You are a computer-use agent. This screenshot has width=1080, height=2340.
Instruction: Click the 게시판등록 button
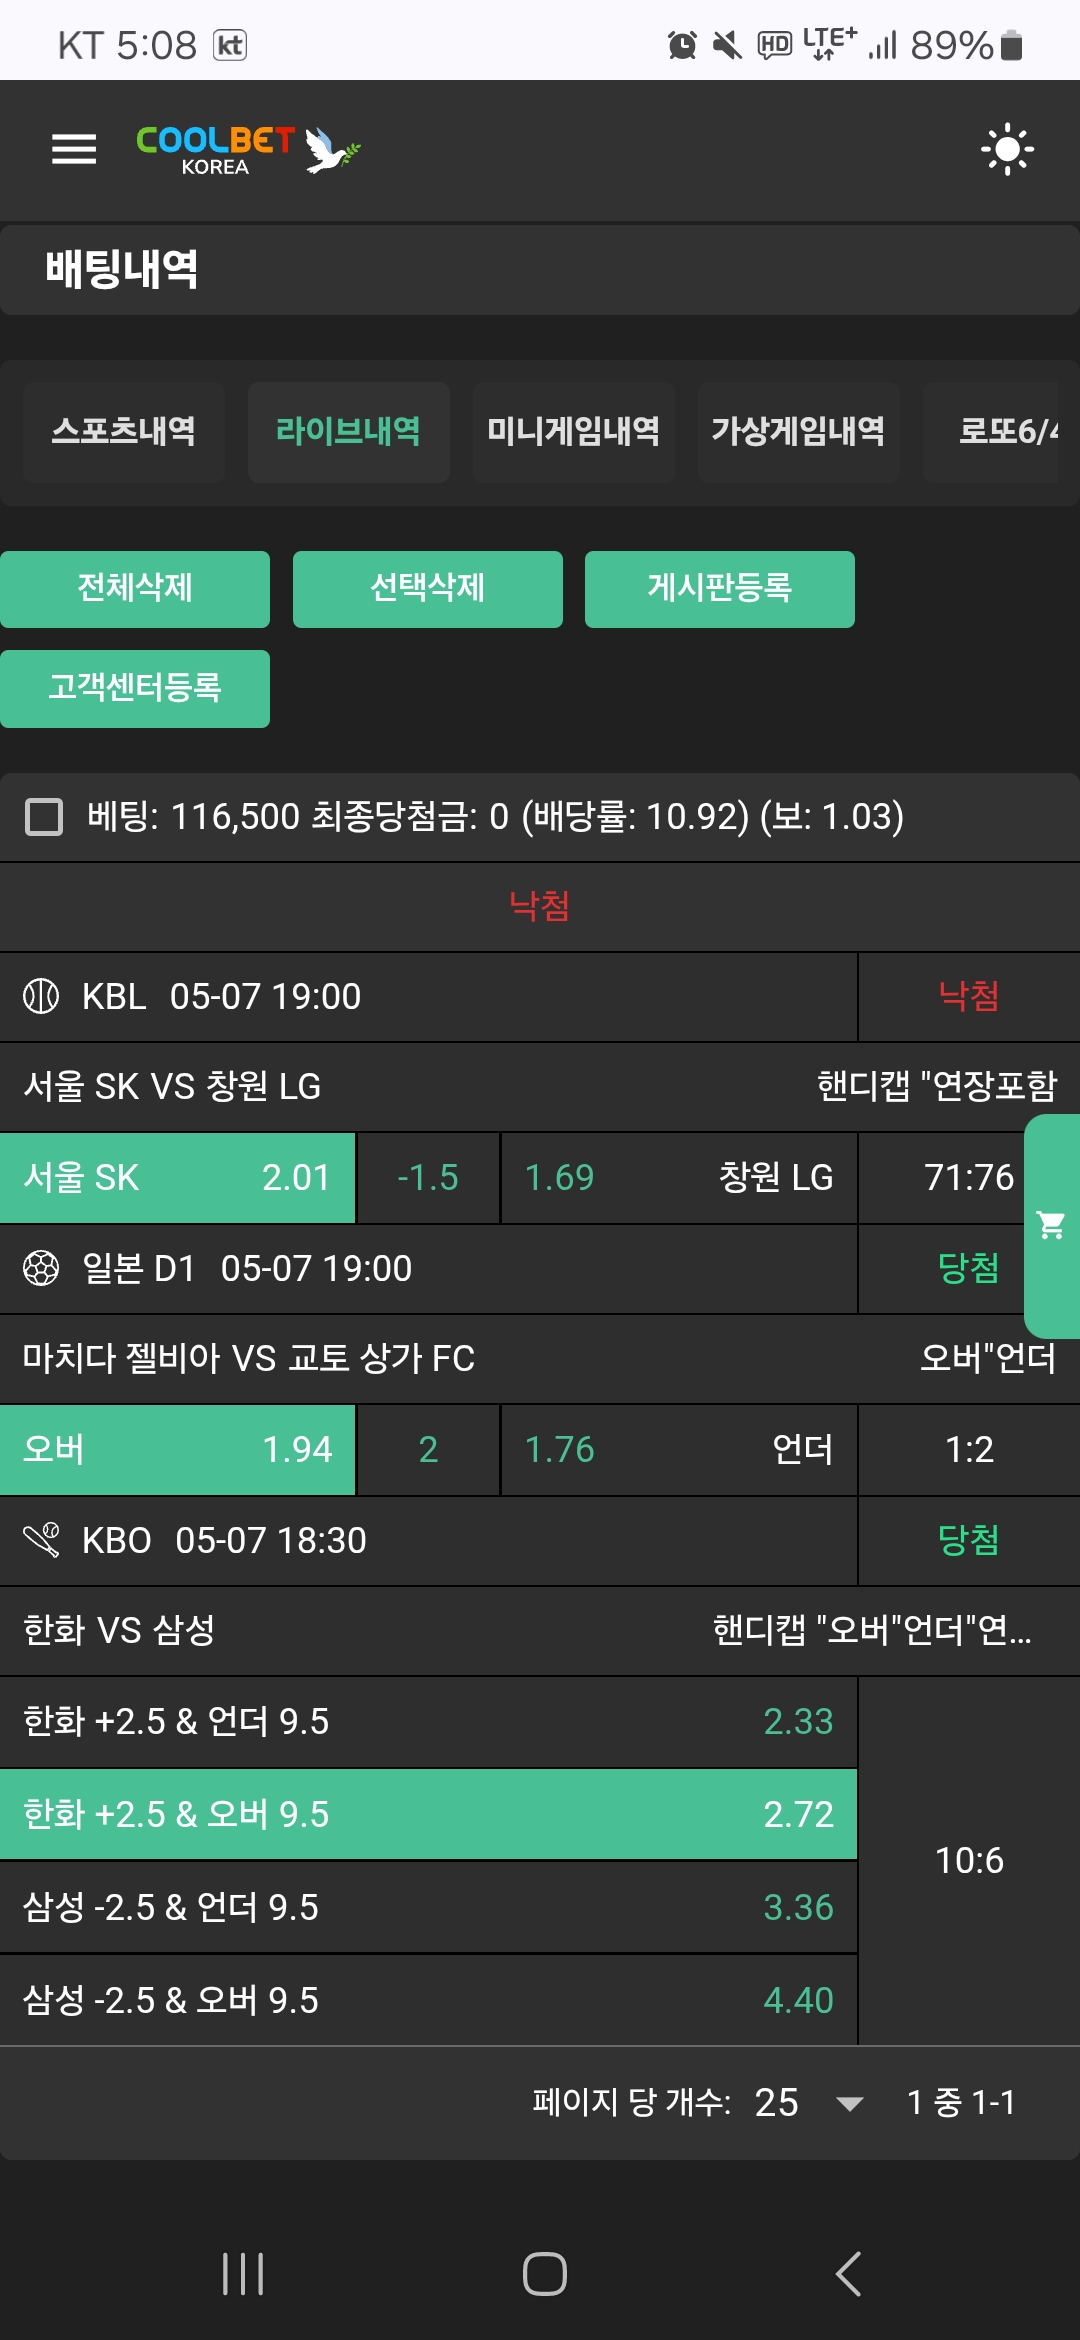[720, 589]
